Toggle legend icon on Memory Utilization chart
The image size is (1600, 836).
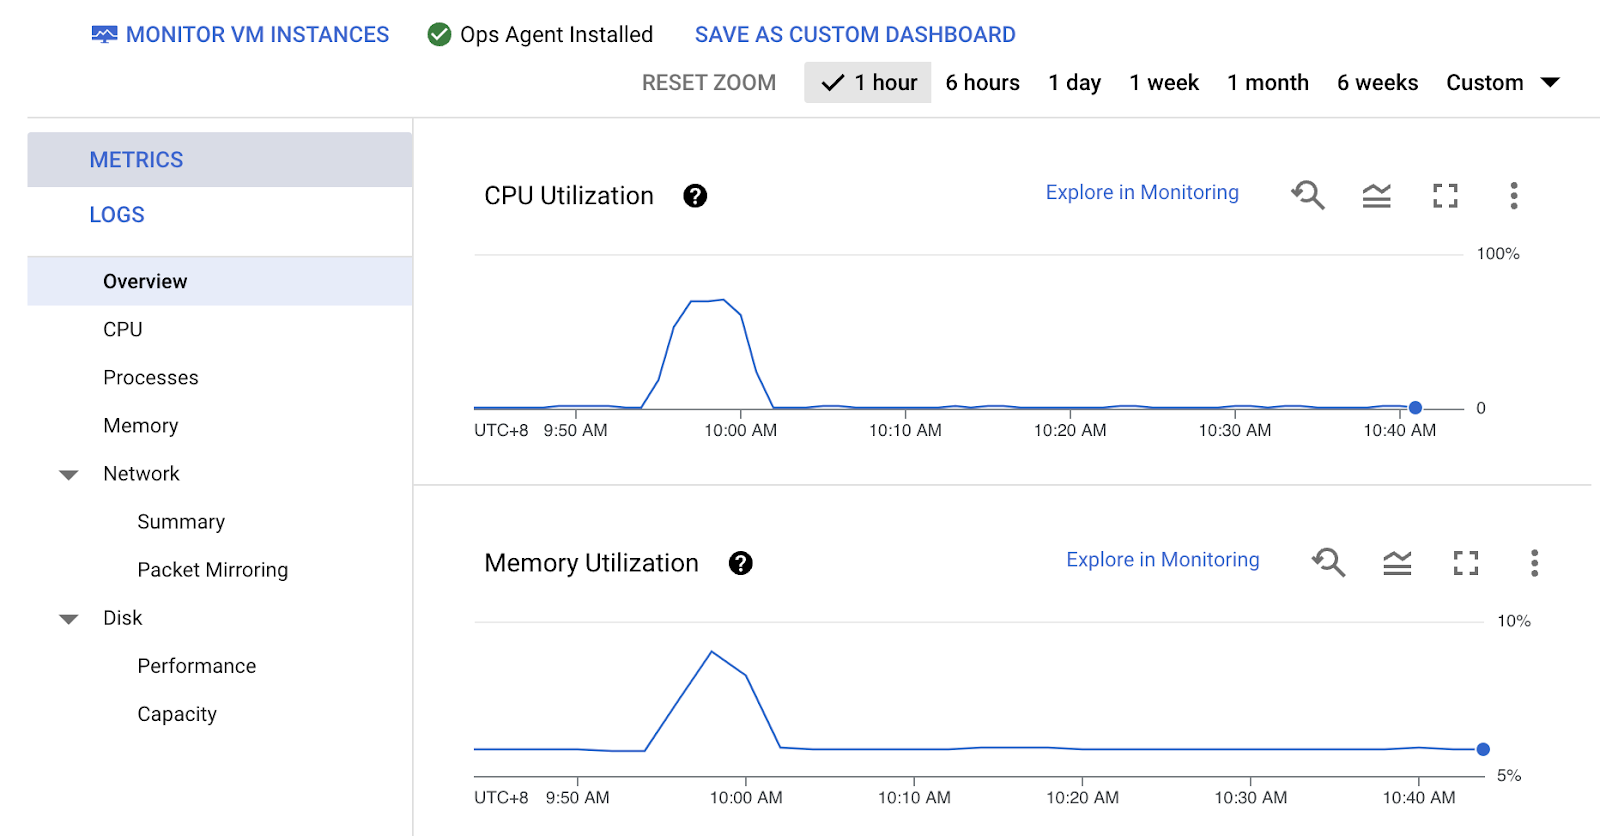coord(1397,564)
